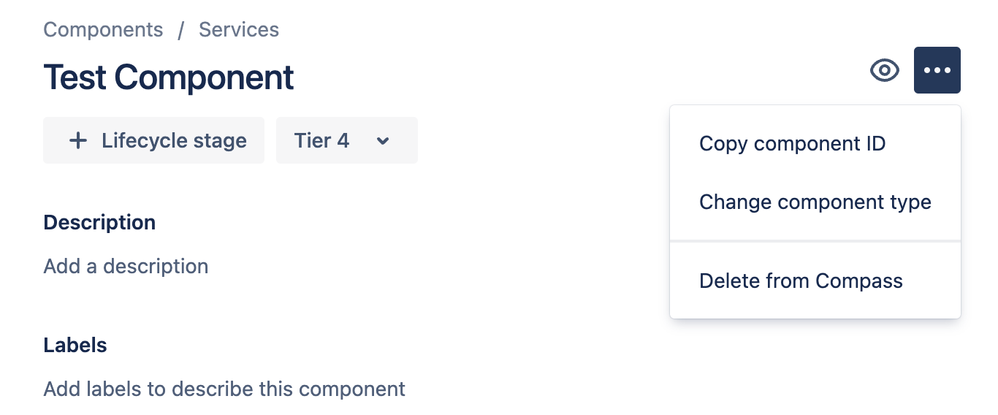The width and height of the screenshot is (998, 415).
Task: Click the Labels section heading
Action: pyautogui.click(x=75, y=345)
